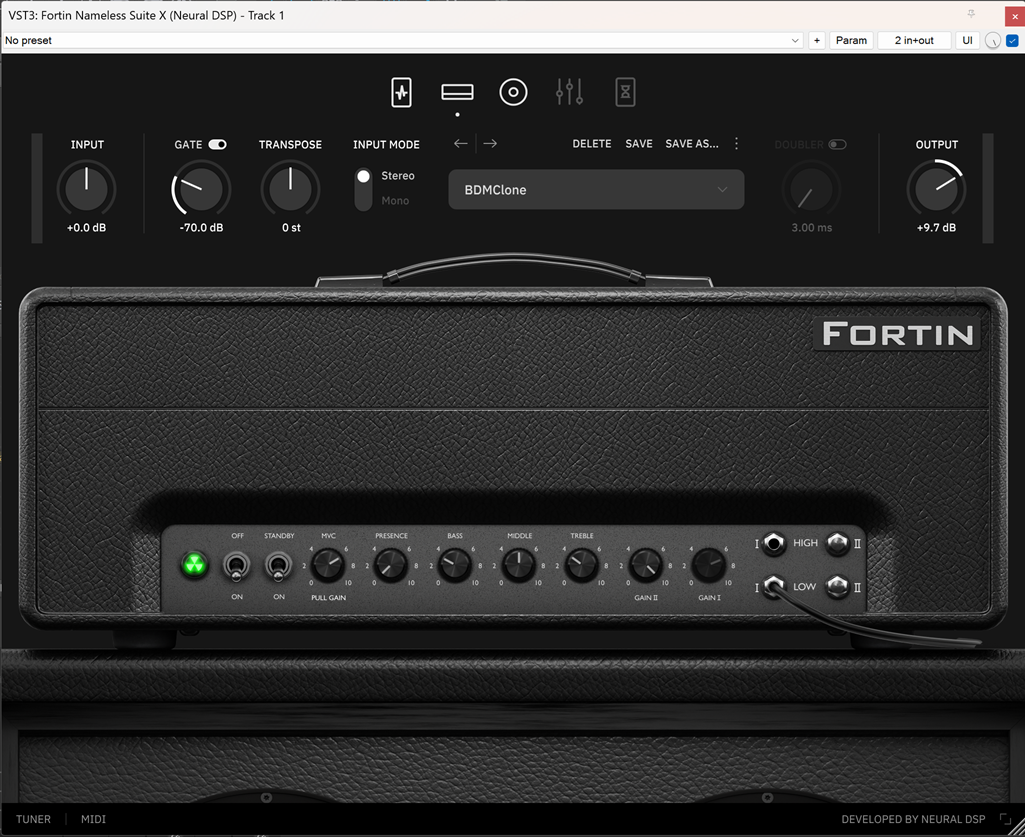
Task: Click the window resize corner icon
Action: tap(1005, 819)
